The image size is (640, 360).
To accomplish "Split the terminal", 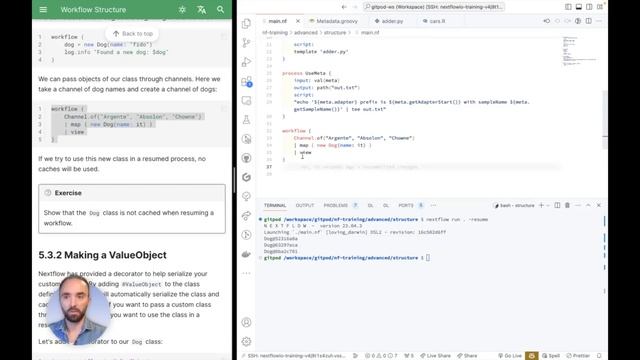I will coord(557,205).
